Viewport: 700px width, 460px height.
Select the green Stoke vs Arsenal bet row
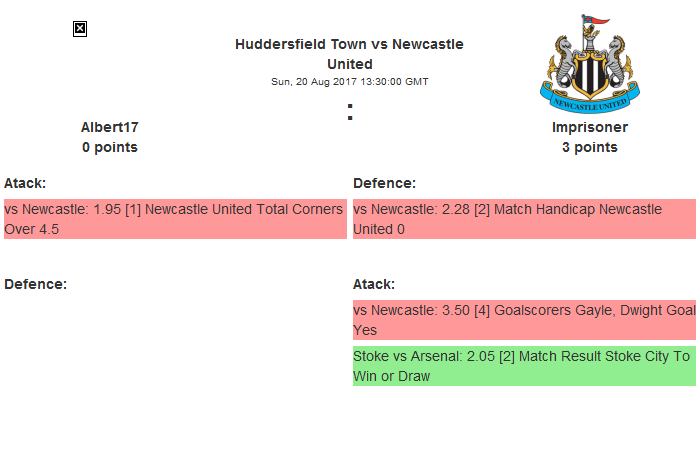[524, 366]
